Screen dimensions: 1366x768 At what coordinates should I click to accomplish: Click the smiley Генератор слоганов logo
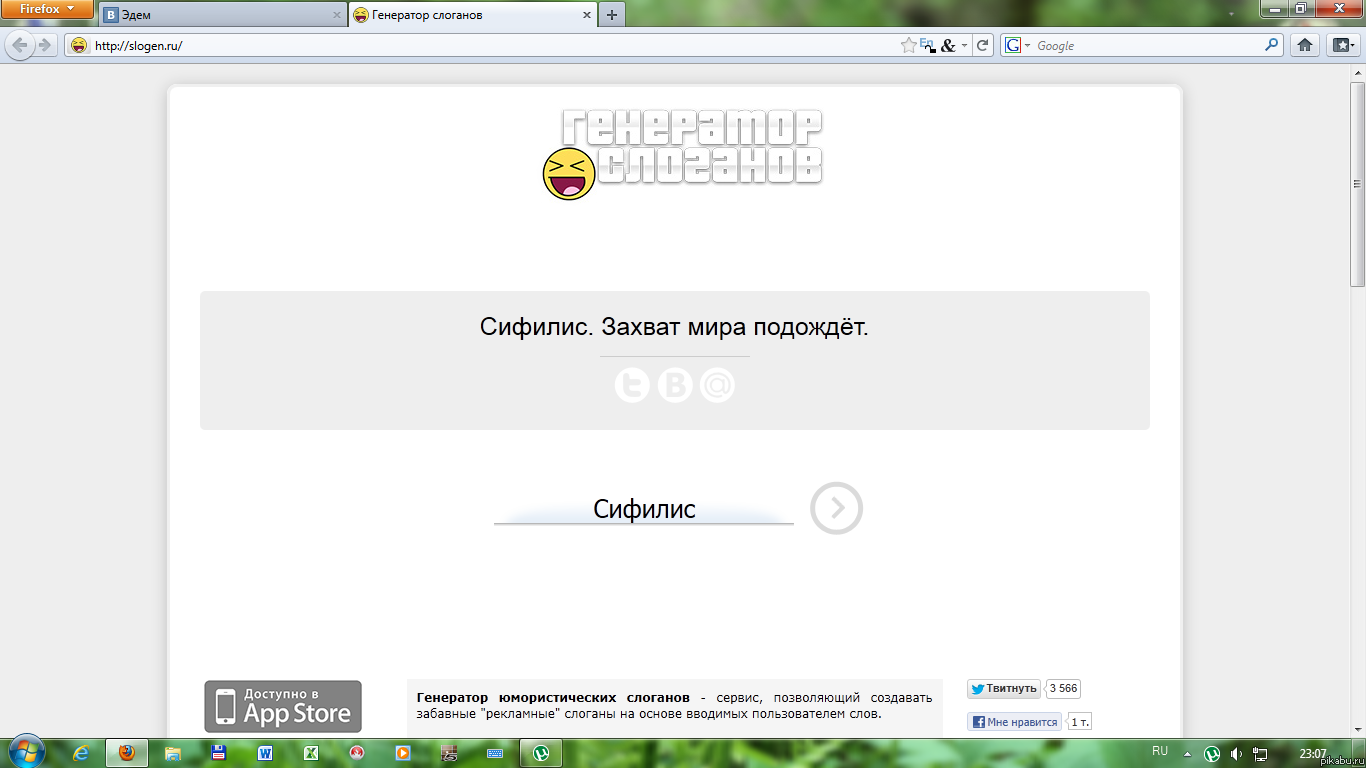(x=682, y=153)
